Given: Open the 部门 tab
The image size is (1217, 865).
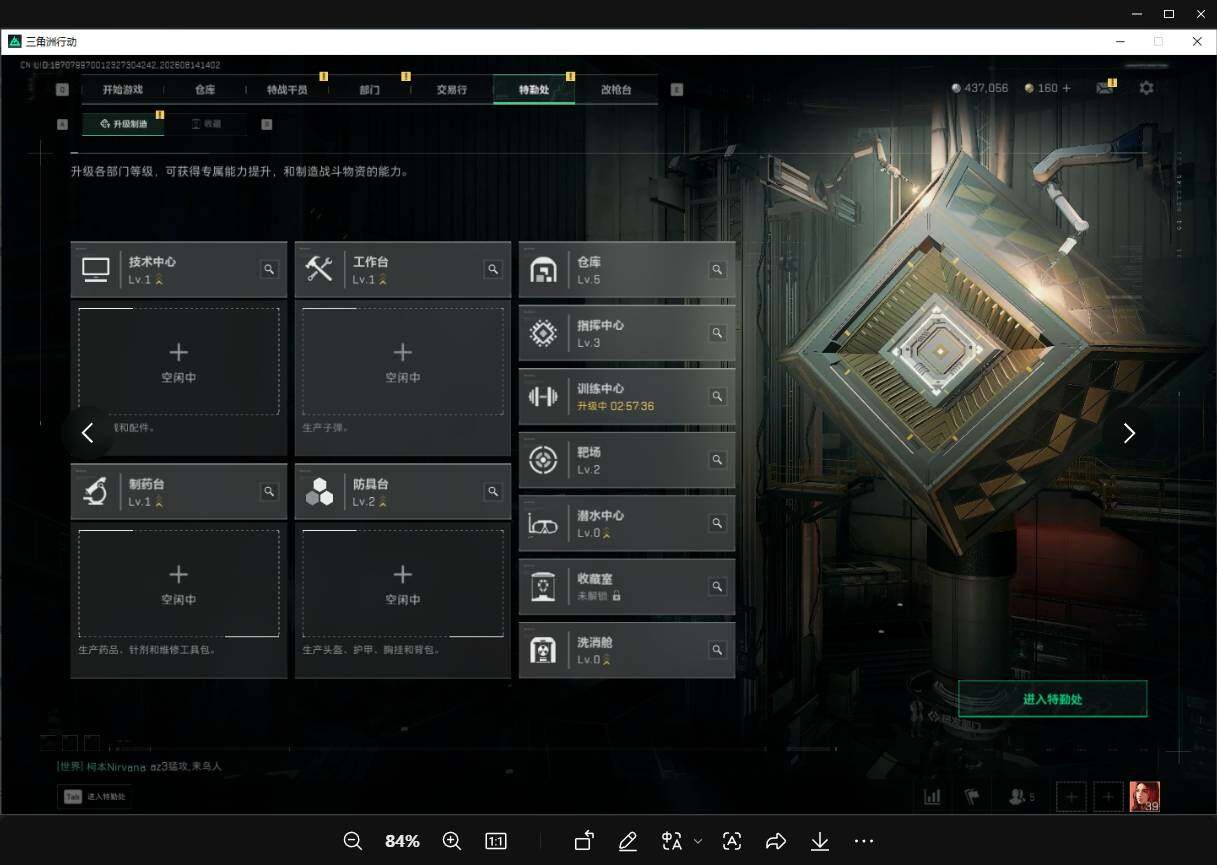Looking at the screenshot, I should point(369,89).
